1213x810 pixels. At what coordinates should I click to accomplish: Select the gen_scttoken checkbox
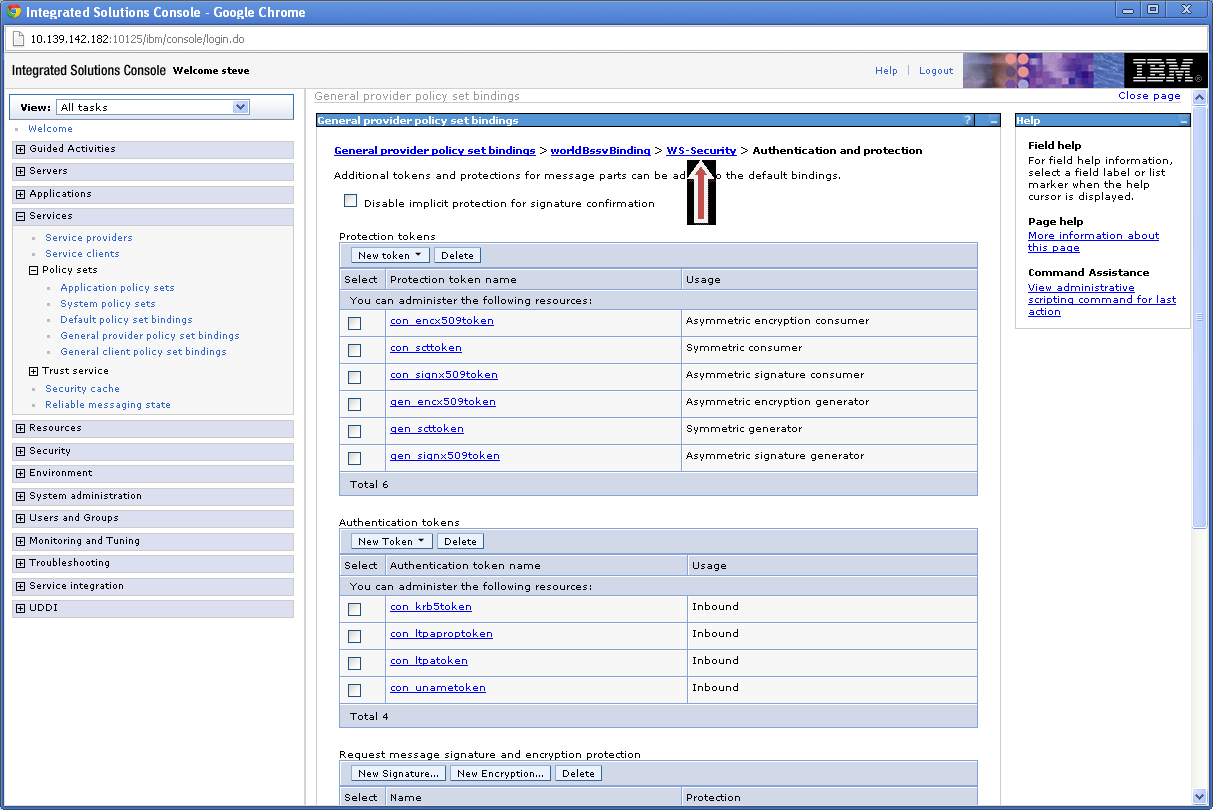354,432
